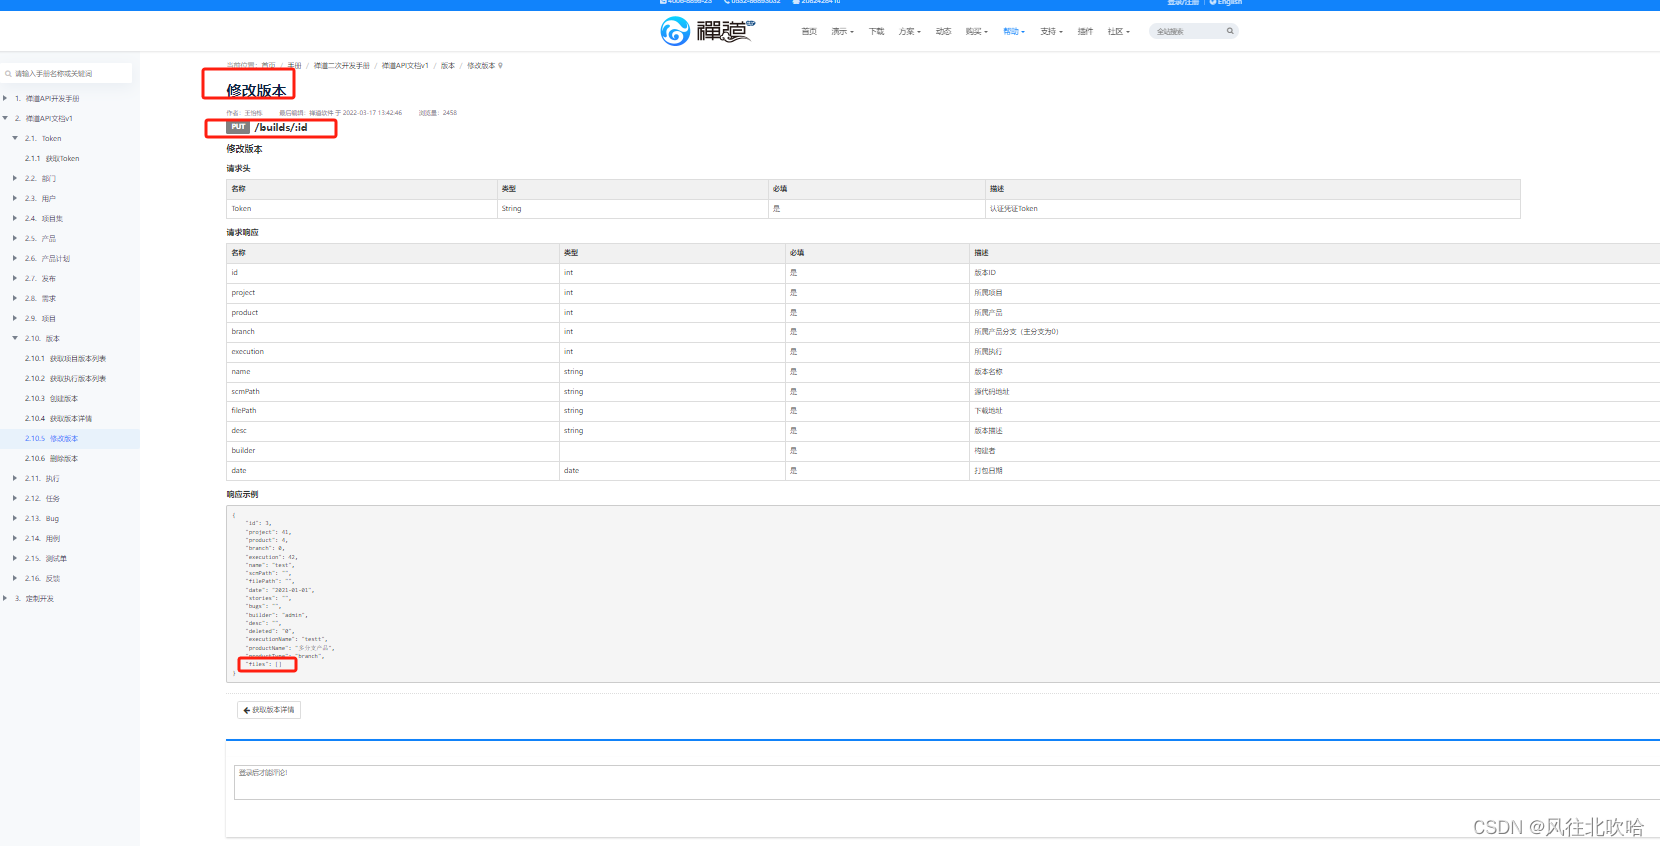
Task: Click the site search magnifier icon
Action: click(x=1229, y=31)
